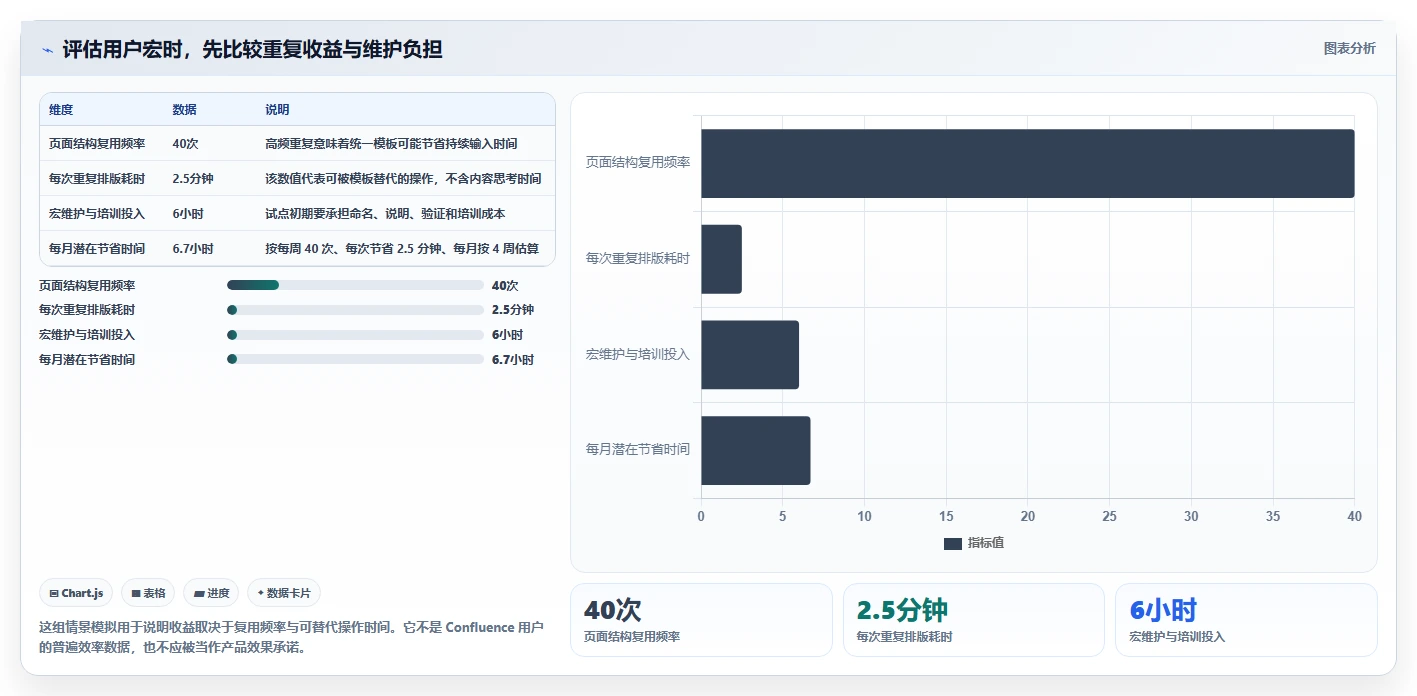Click table value 40次
Viewport: 1417px width, 696px height.
point(185,144)
